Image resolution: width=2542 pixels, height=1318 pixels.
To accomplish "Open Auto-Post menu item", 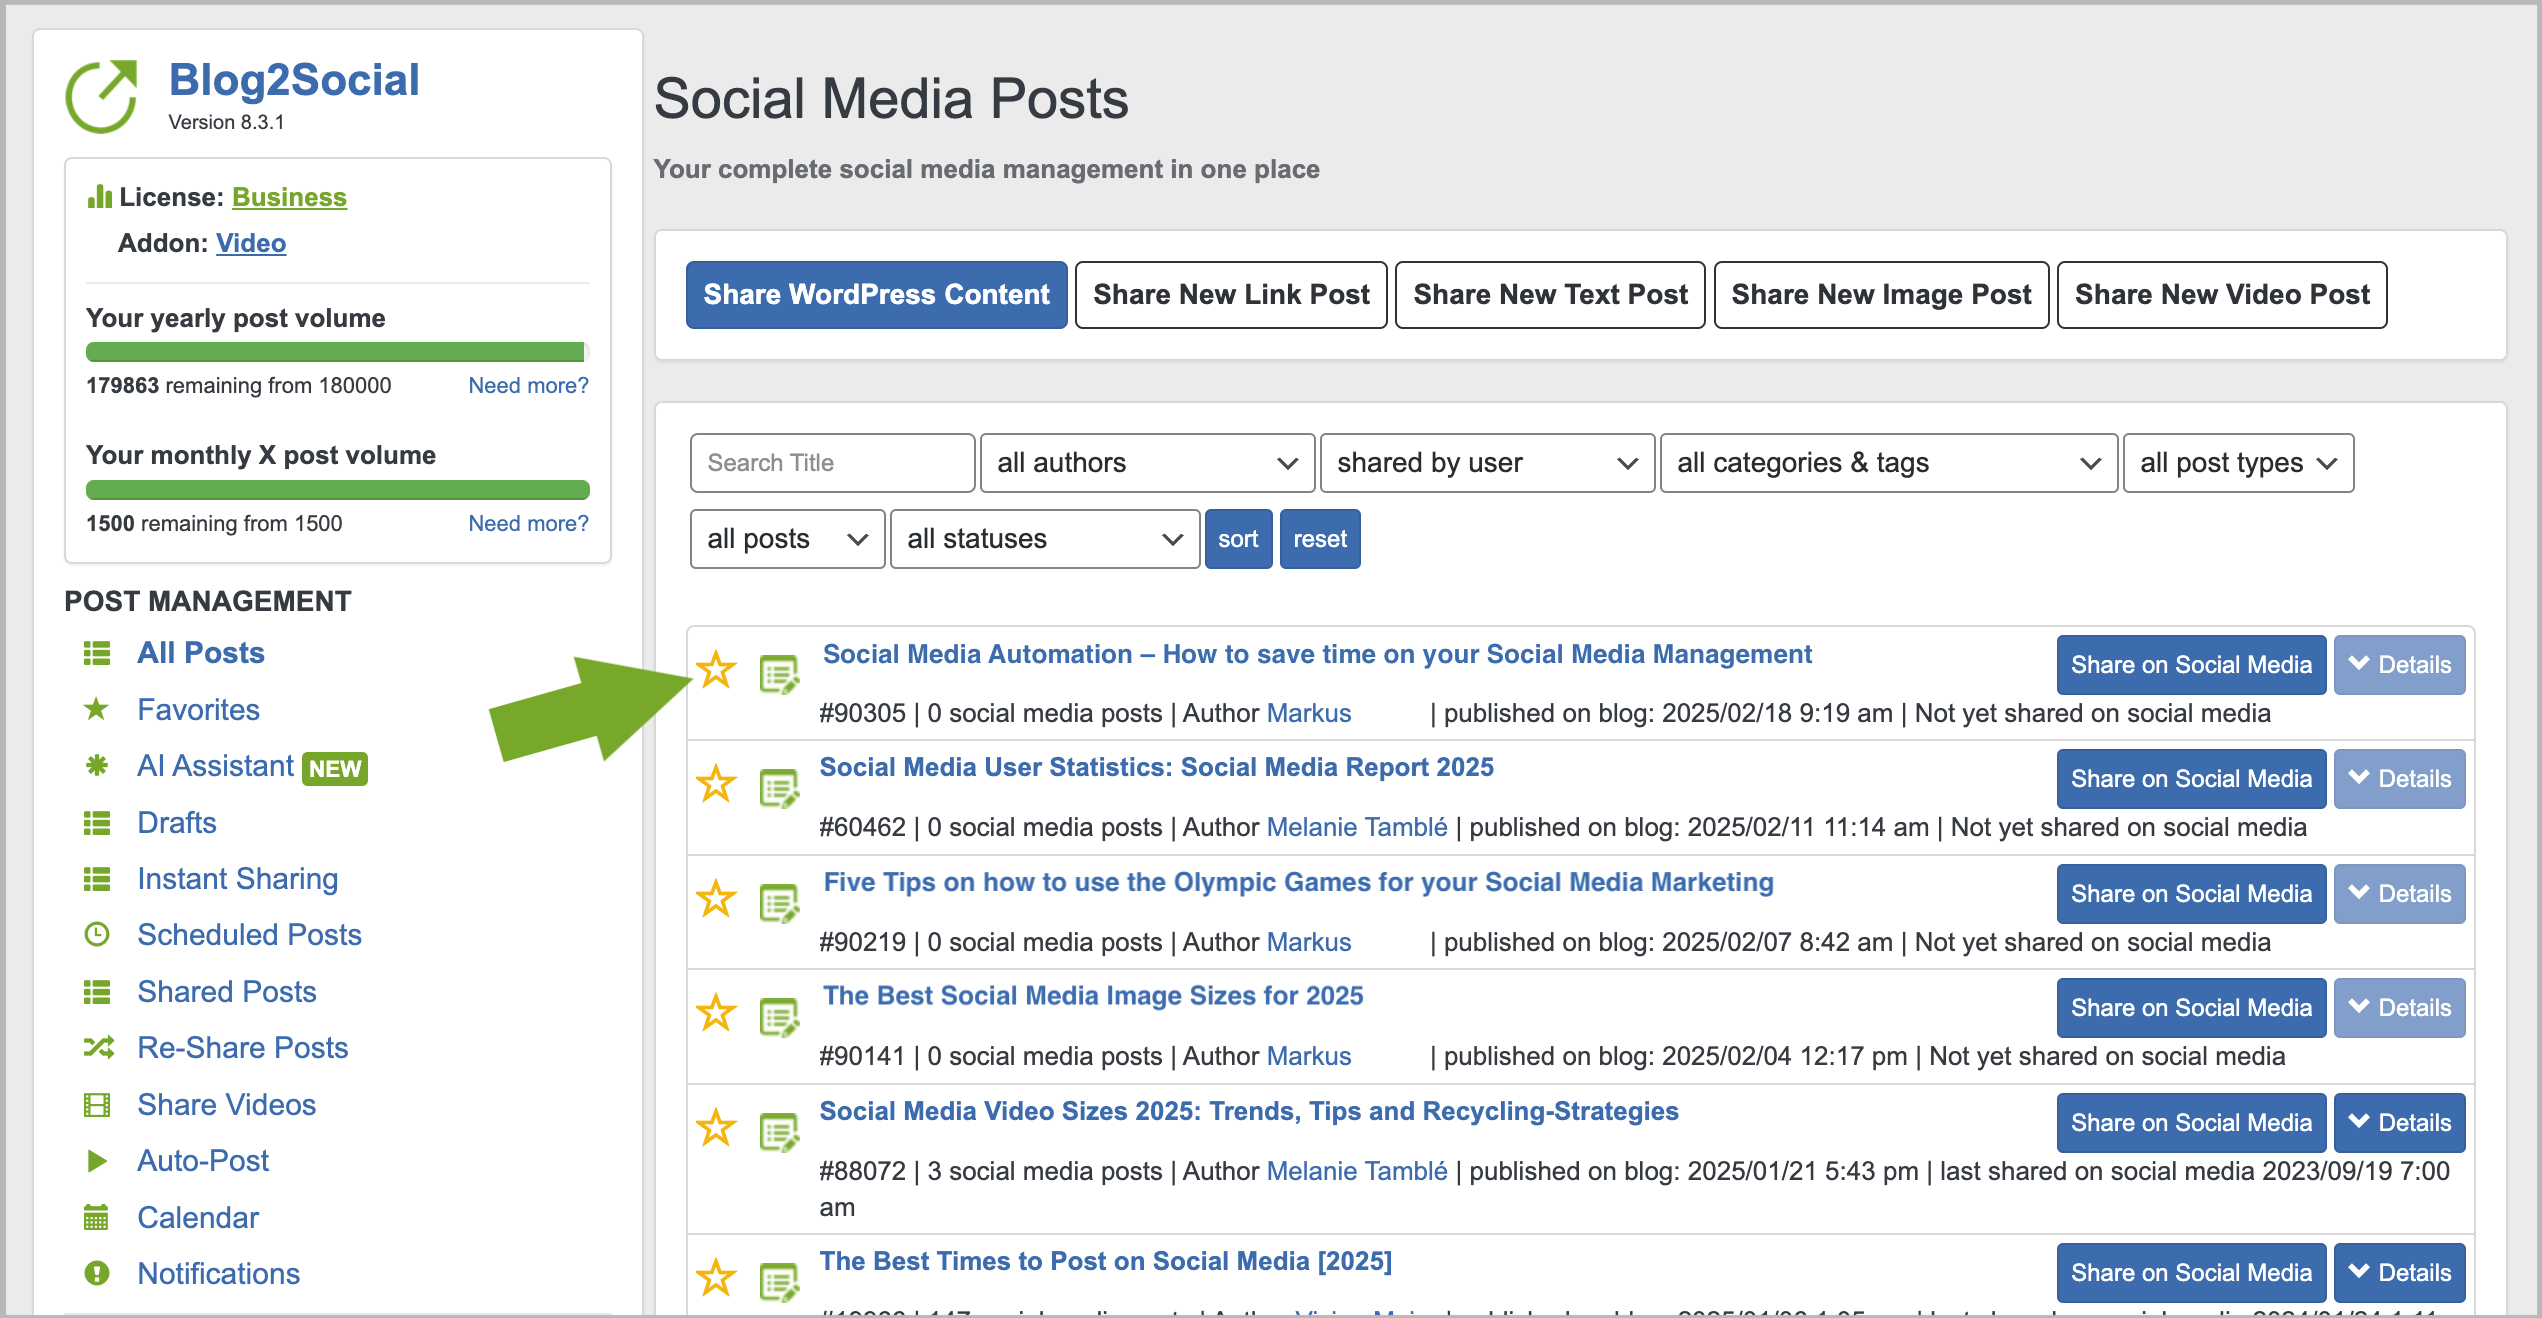I will click(x=203, y=1161).
